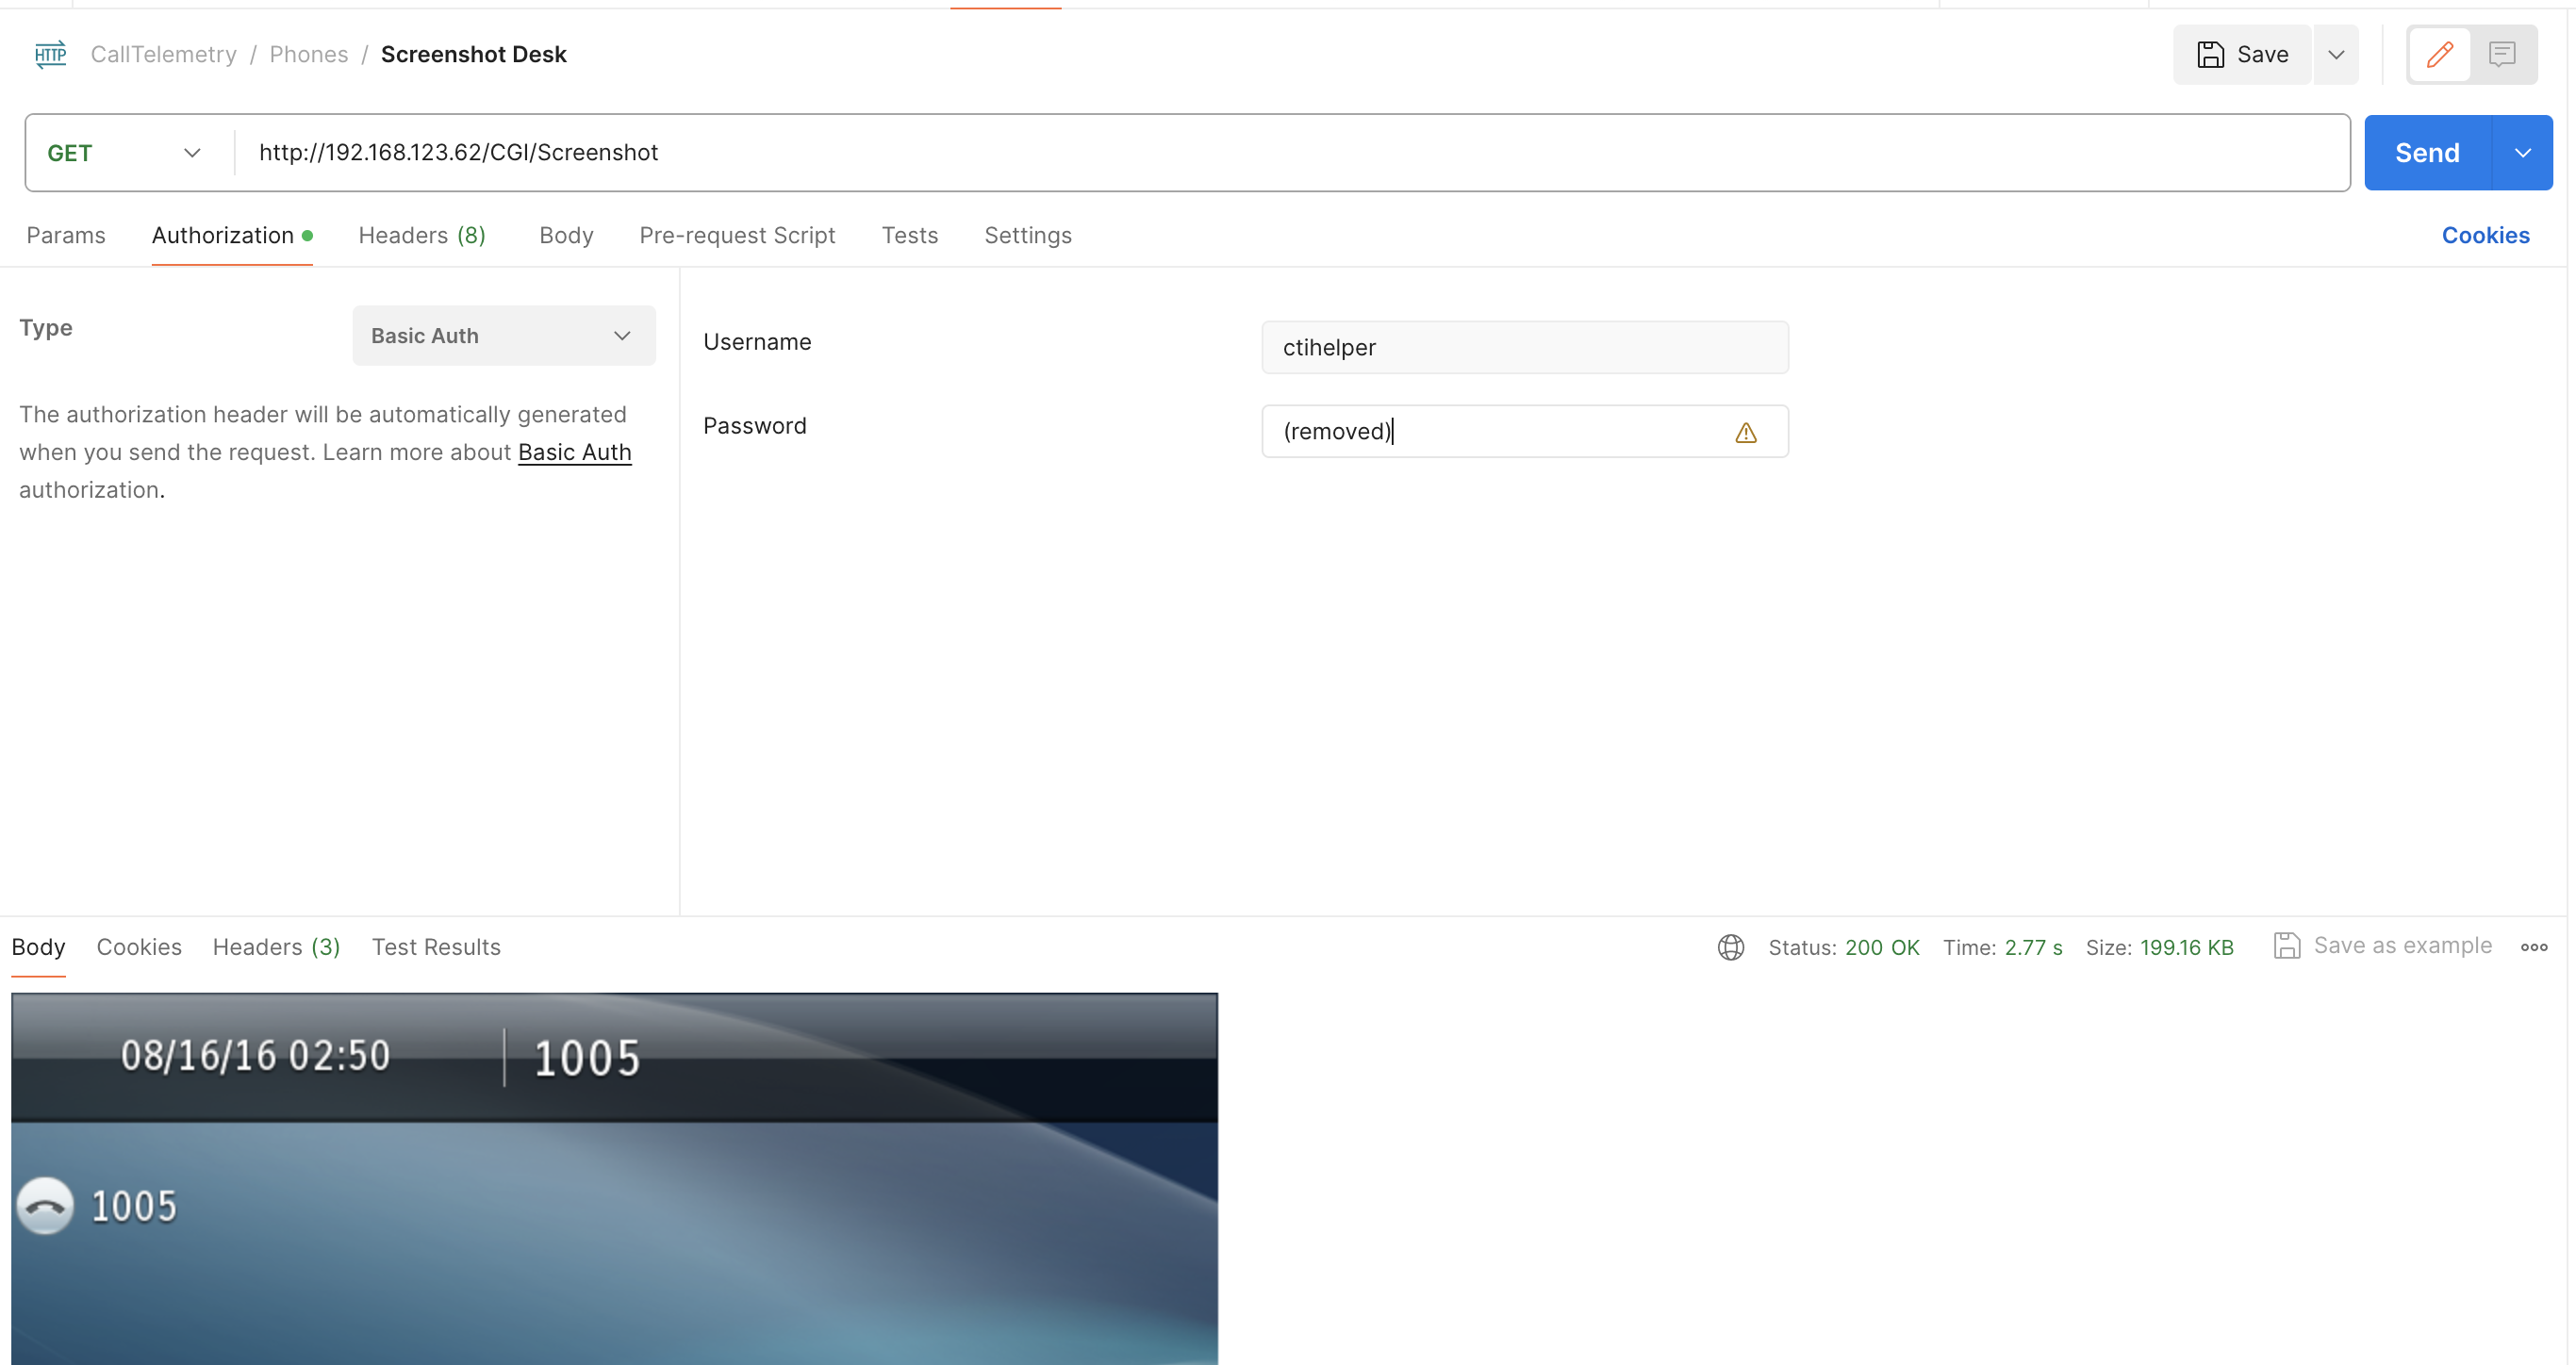2576x1365 pixels.
Task: Switch to the Headers tab
Action: pos(421,235)
